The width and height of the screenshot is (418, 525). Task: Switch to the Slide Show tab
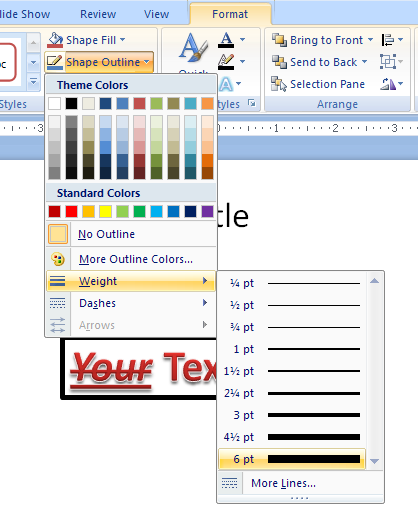pyautogui.click(x=24, y=14)
